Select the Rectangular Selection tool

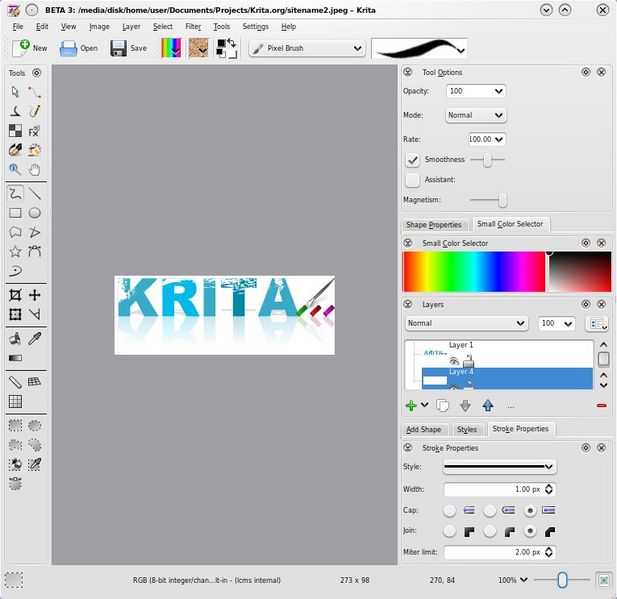[x=15, y=425]
